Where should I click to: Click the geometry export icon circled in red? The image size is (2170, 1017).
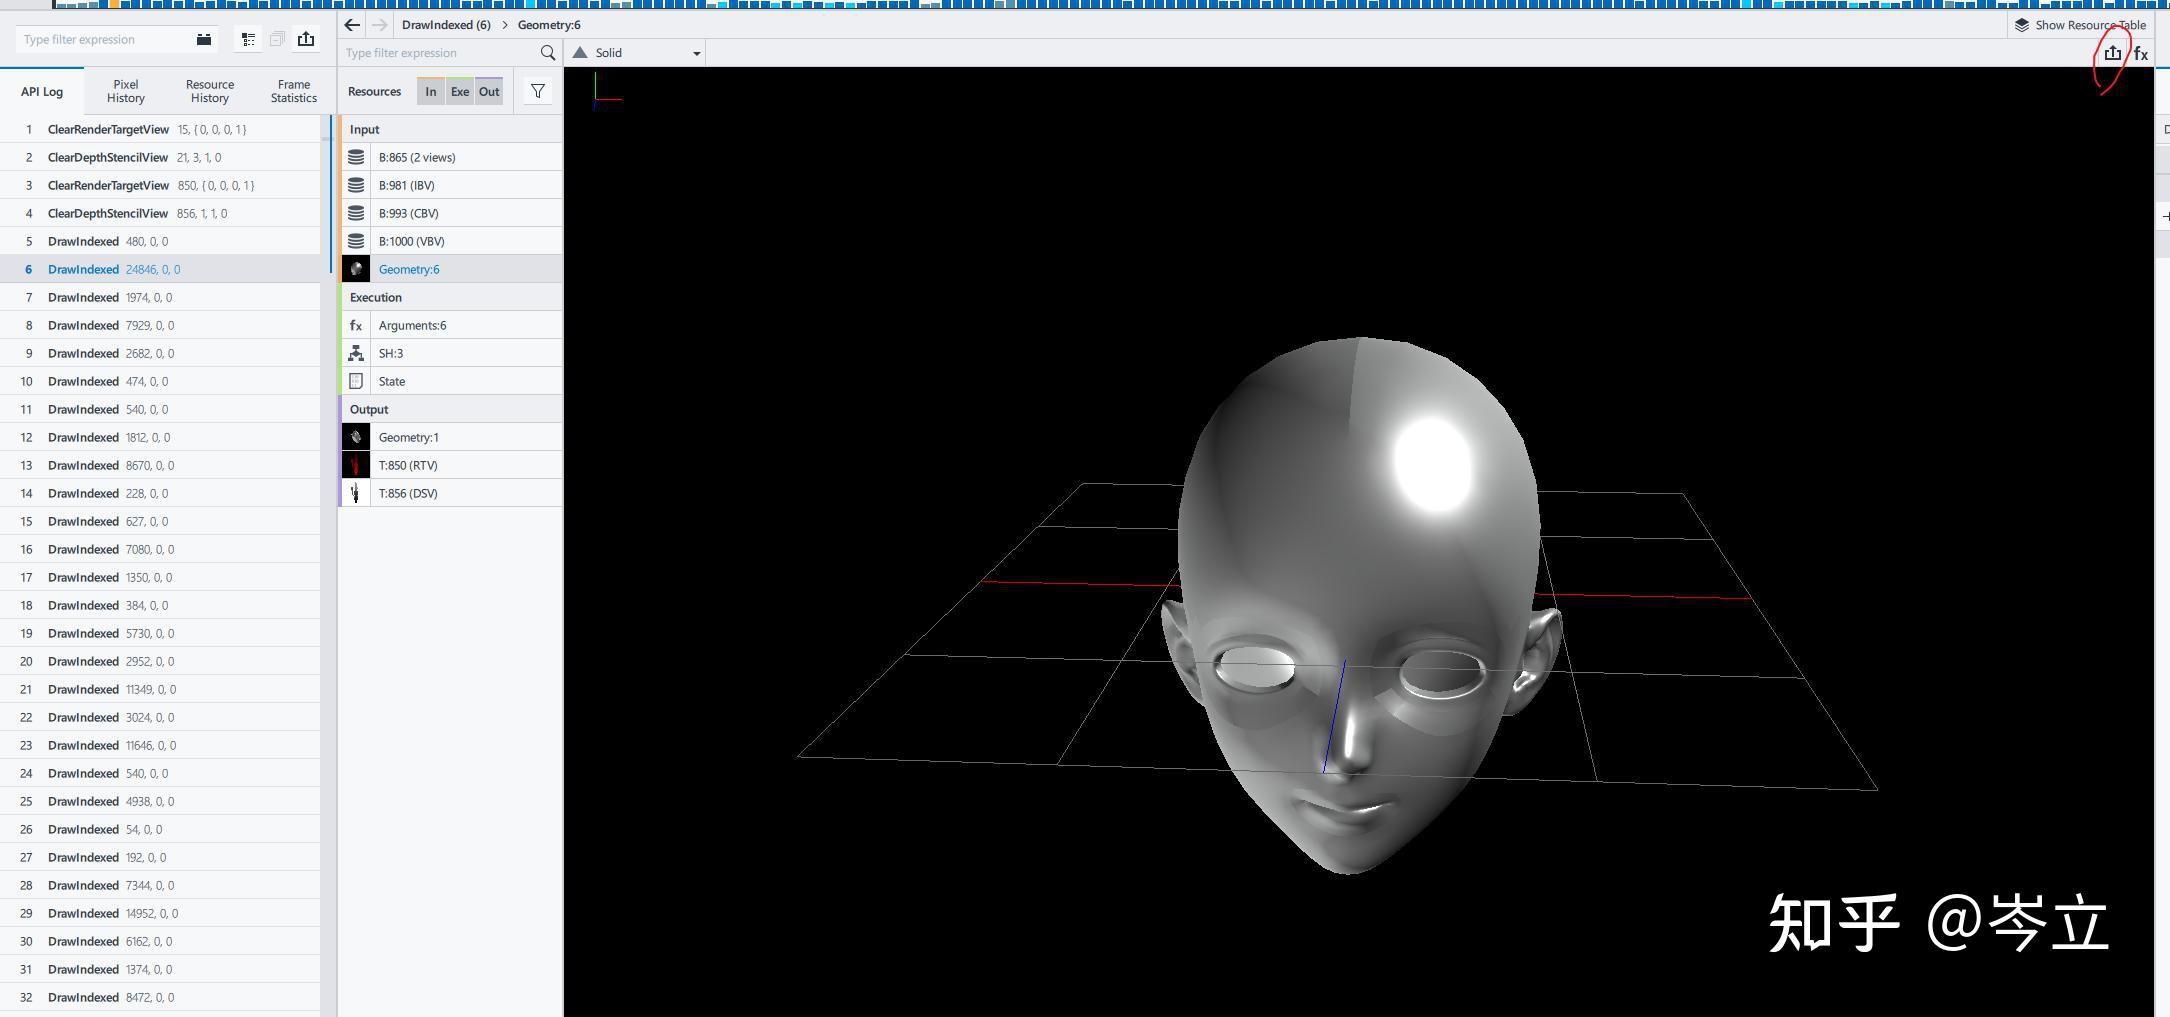click(2112, 53)
